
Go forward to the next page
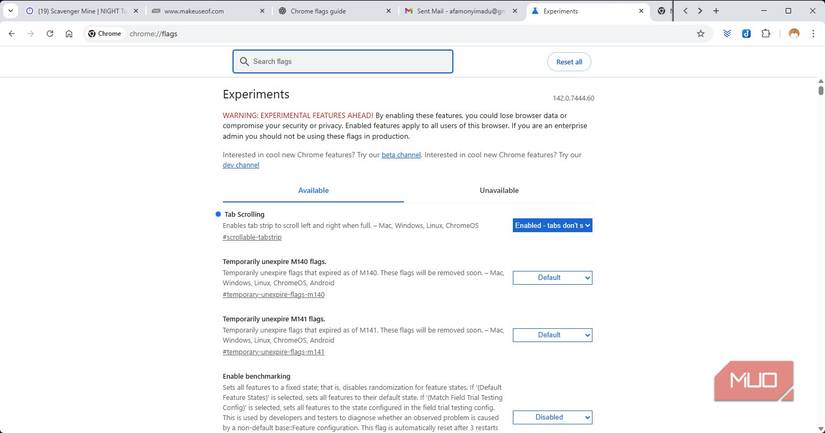pos(31,34)
